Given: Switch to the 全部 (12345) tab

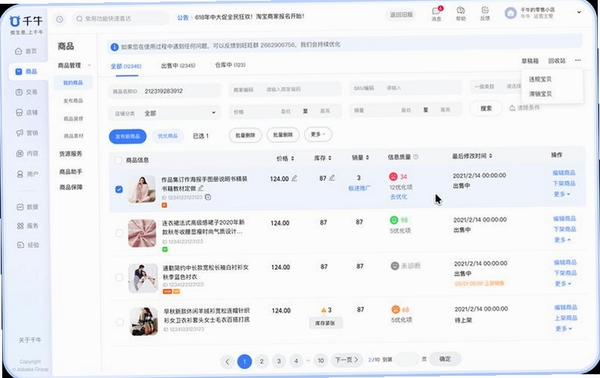Looking at the screenshot, I should tap(126, 66).
